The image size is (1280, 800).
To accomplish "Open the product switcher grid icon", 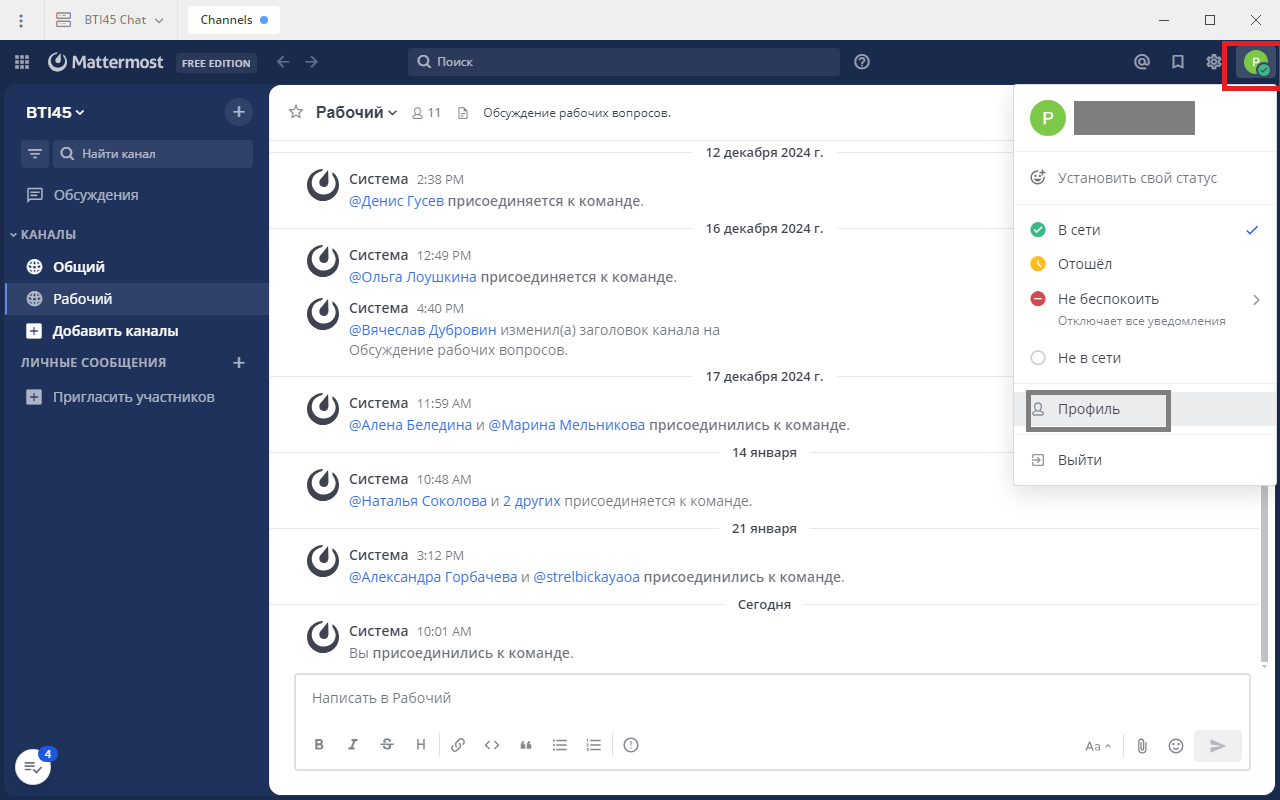I will click(x=22, y=62).
